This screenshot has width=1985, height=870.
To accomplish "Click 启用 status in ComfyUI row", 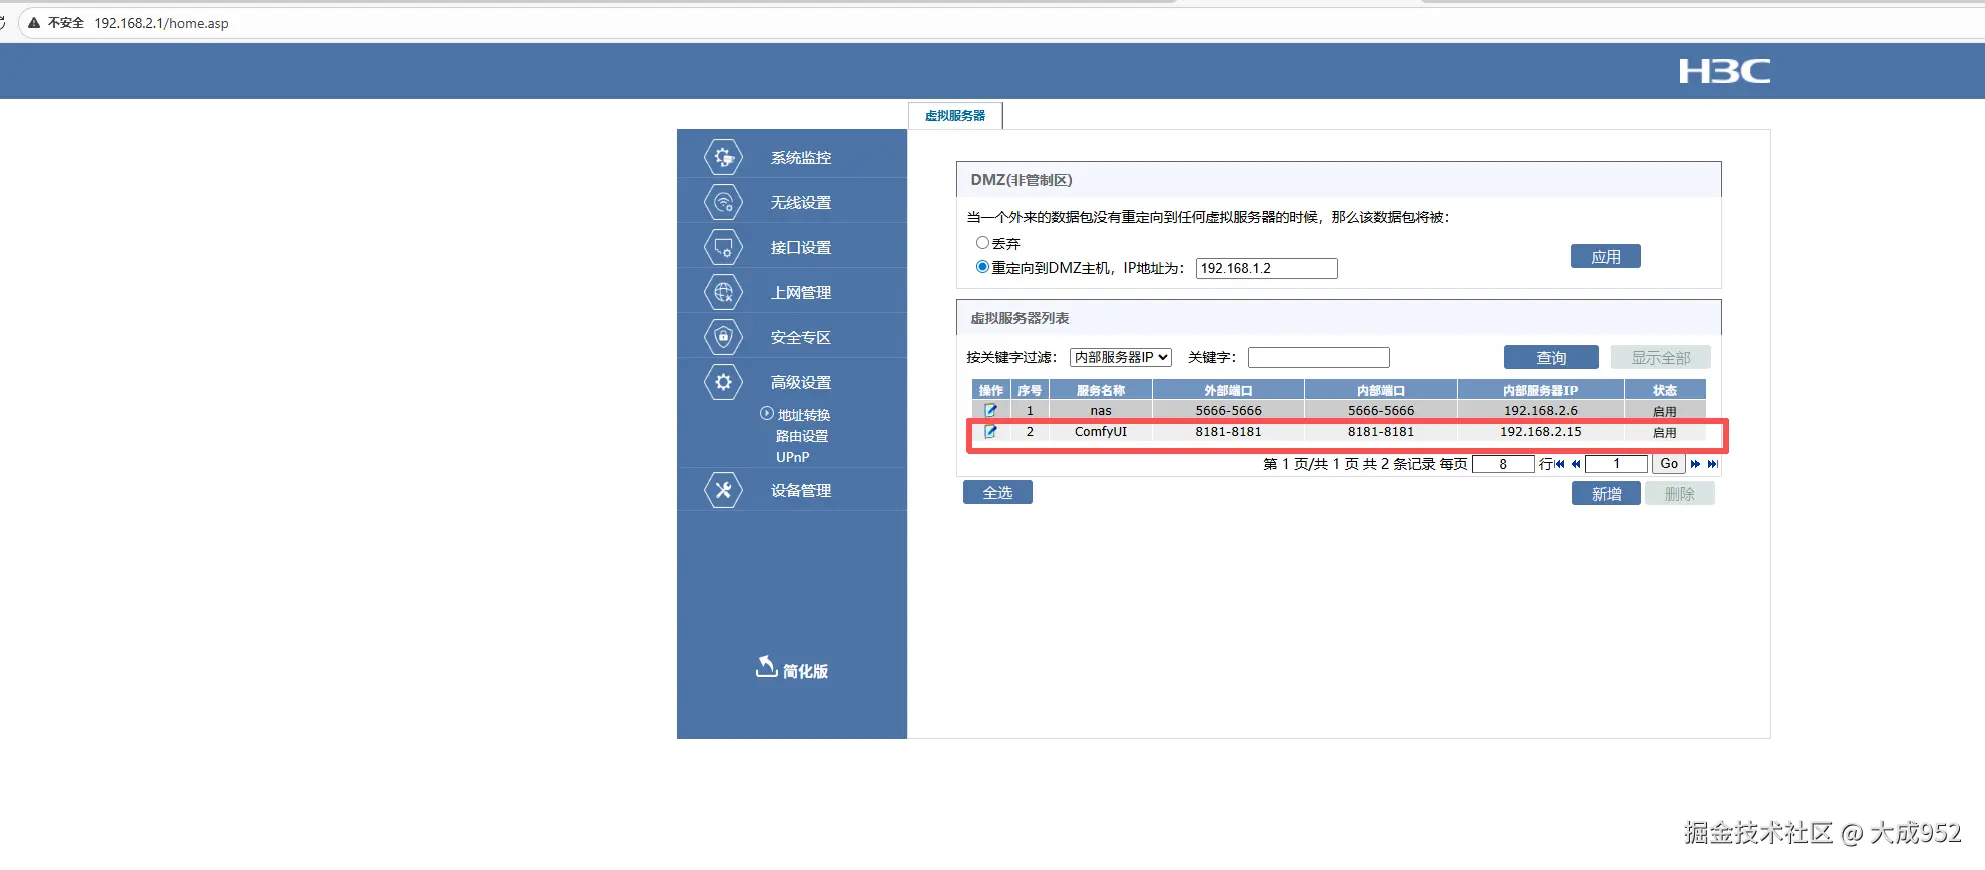I will click(1664, 433).
